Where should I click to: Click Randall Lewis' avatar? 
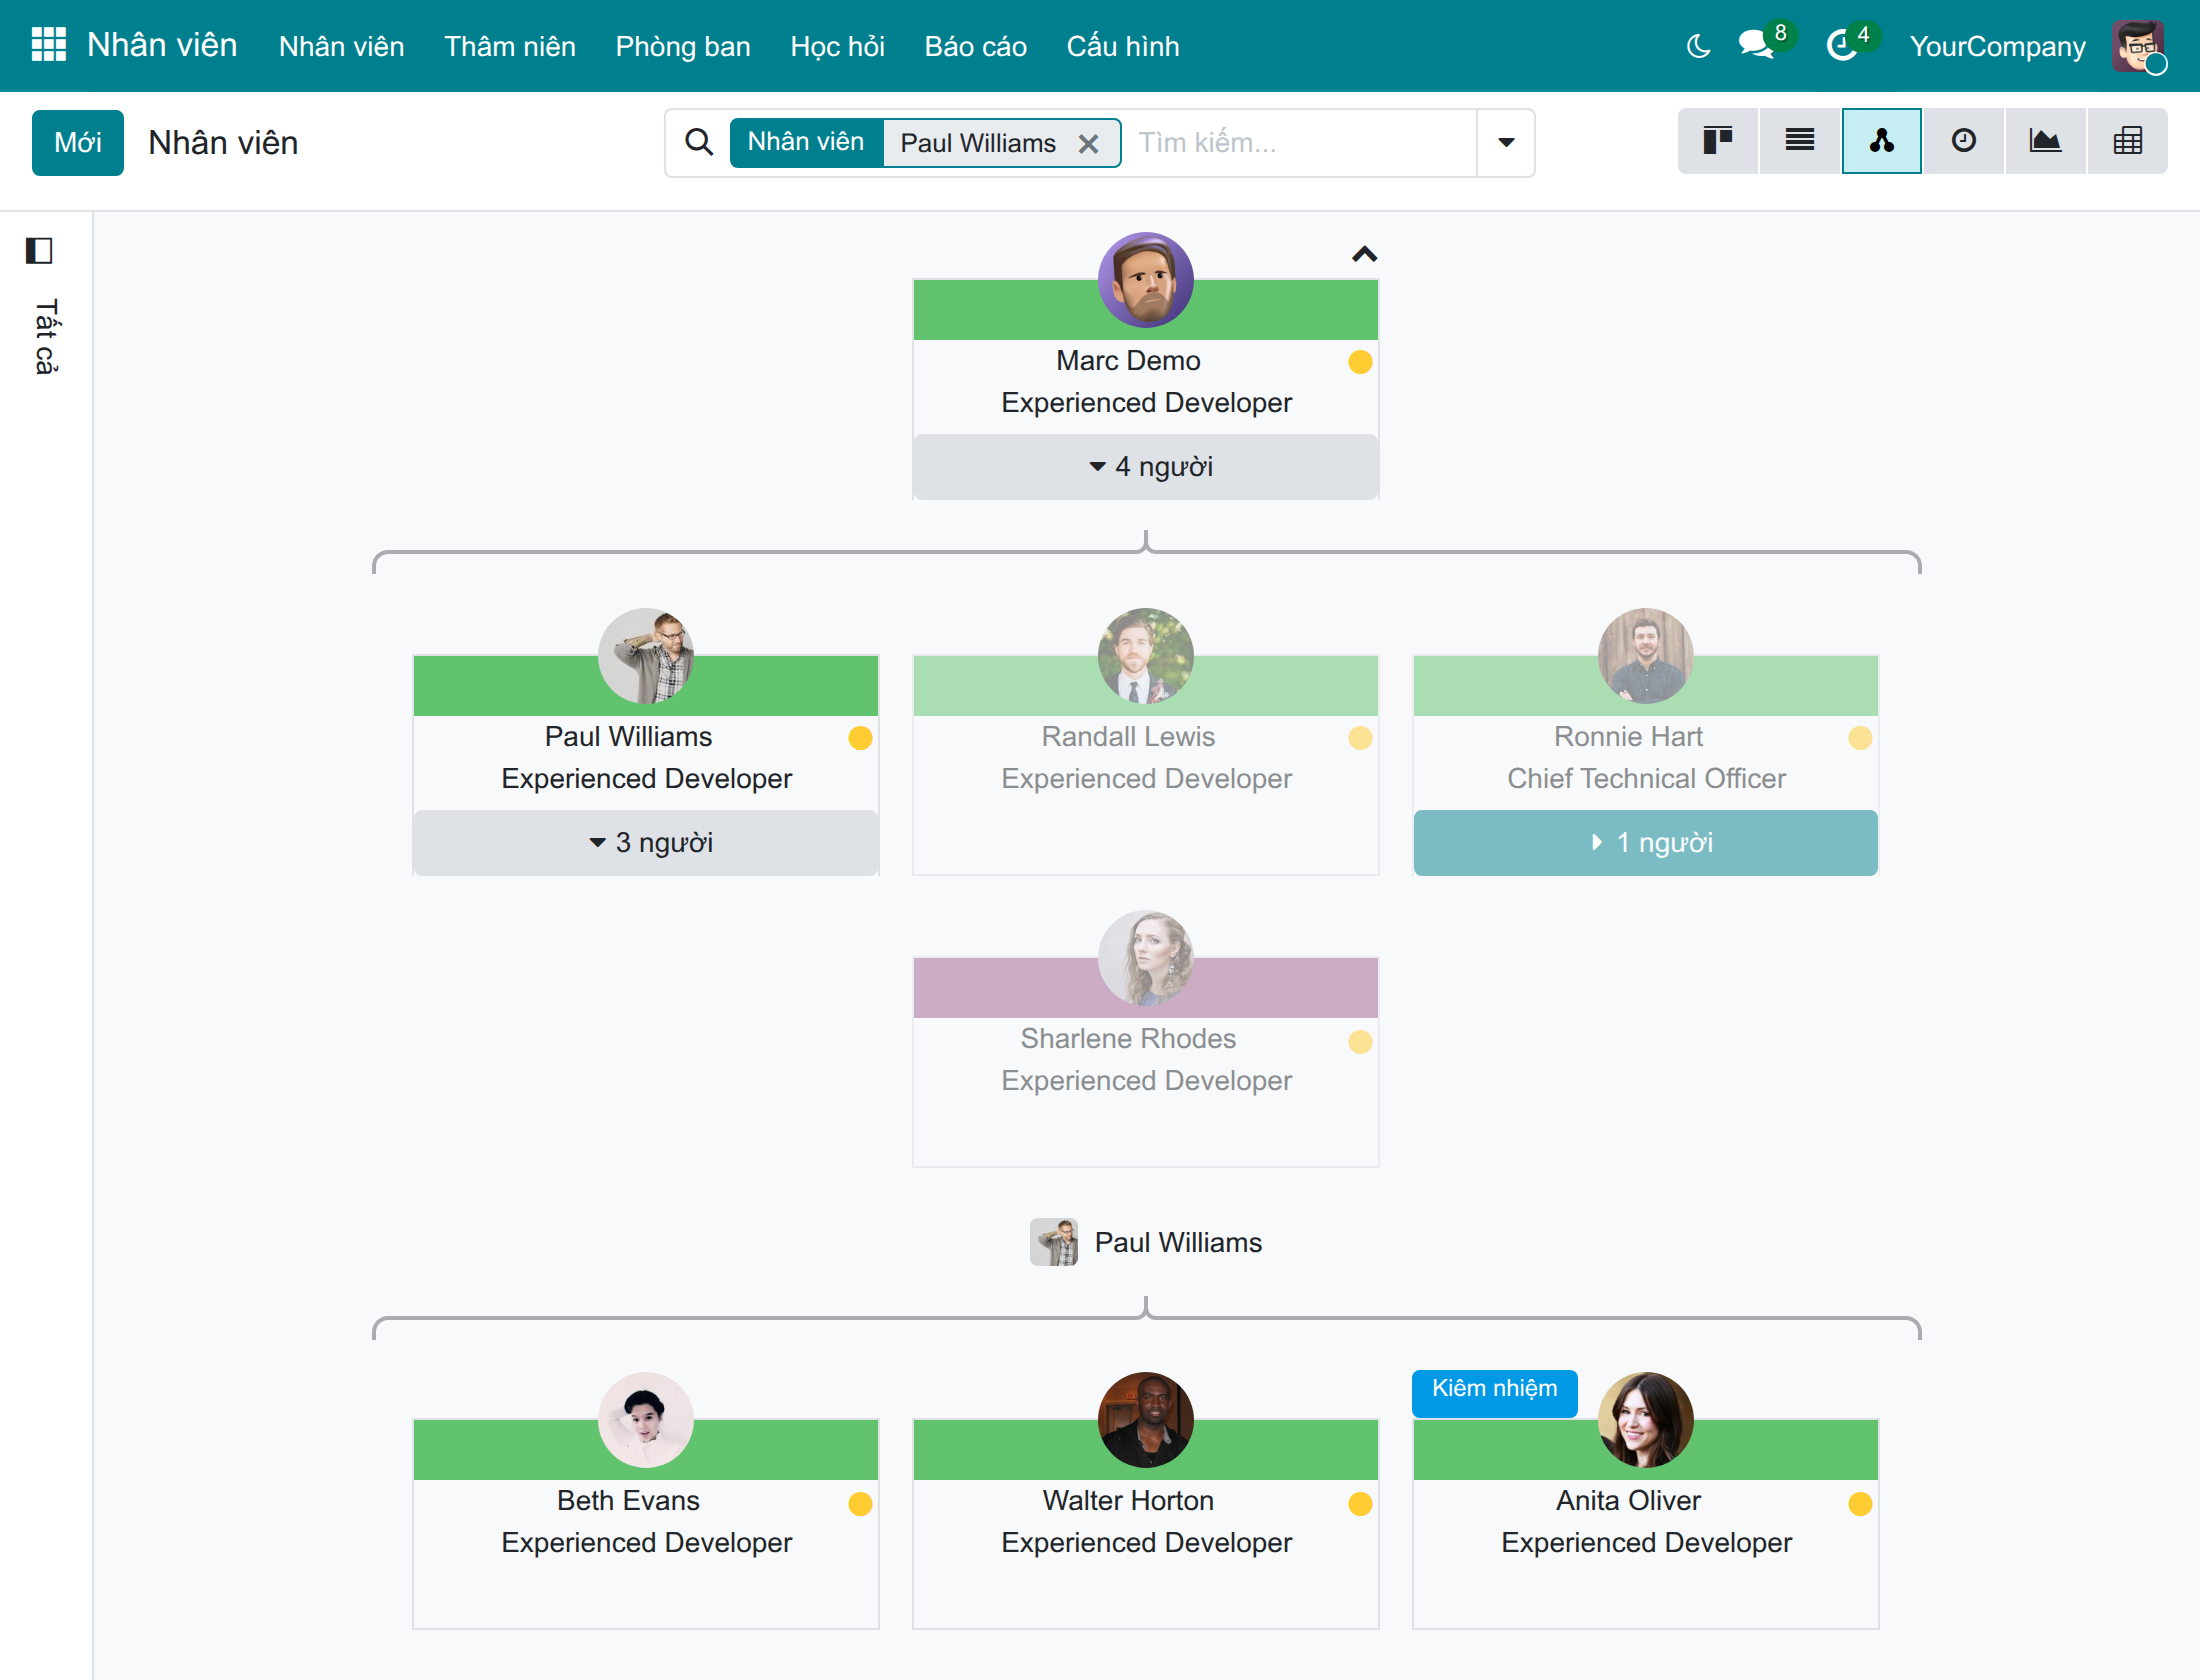point(1146,656)
